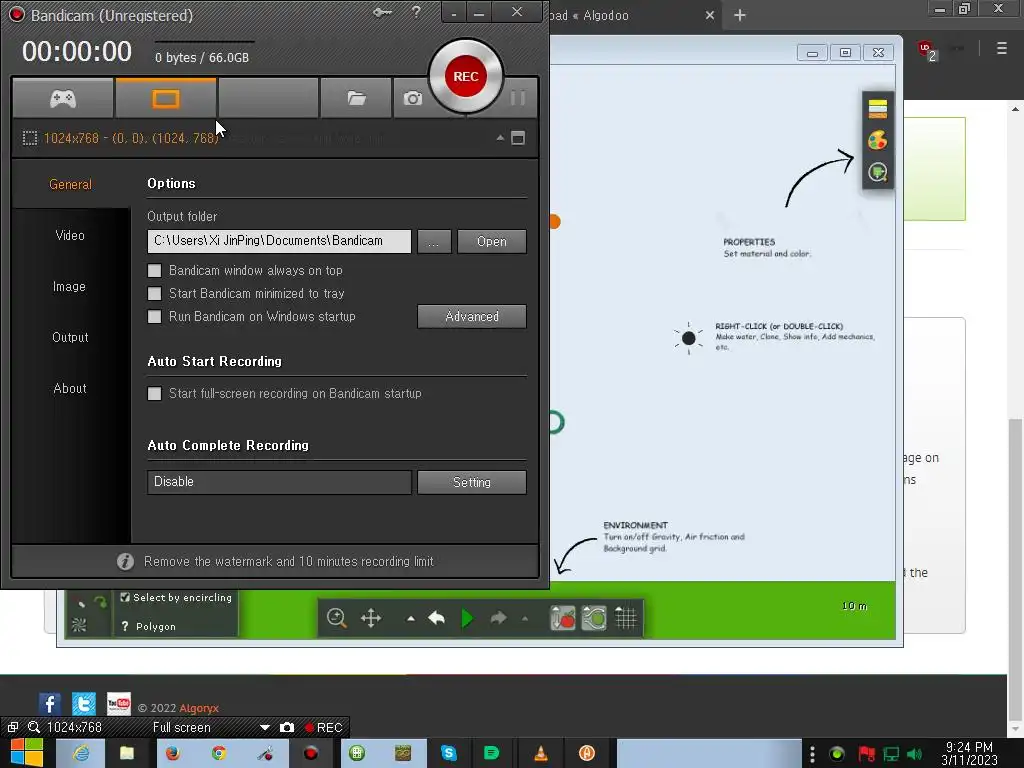Open the Algodoo Facebook page icon
Screen dimensions: 1024x768
point(50,704)
